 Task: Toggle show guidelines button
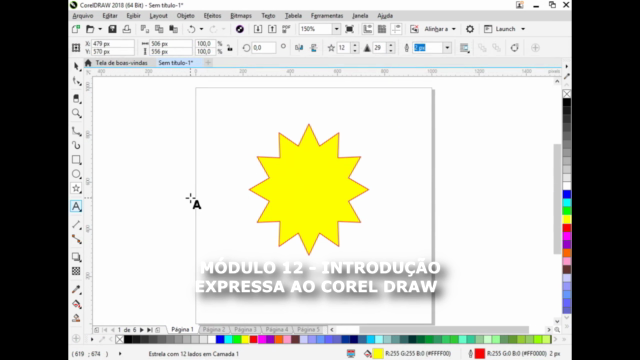coord(396,29)
